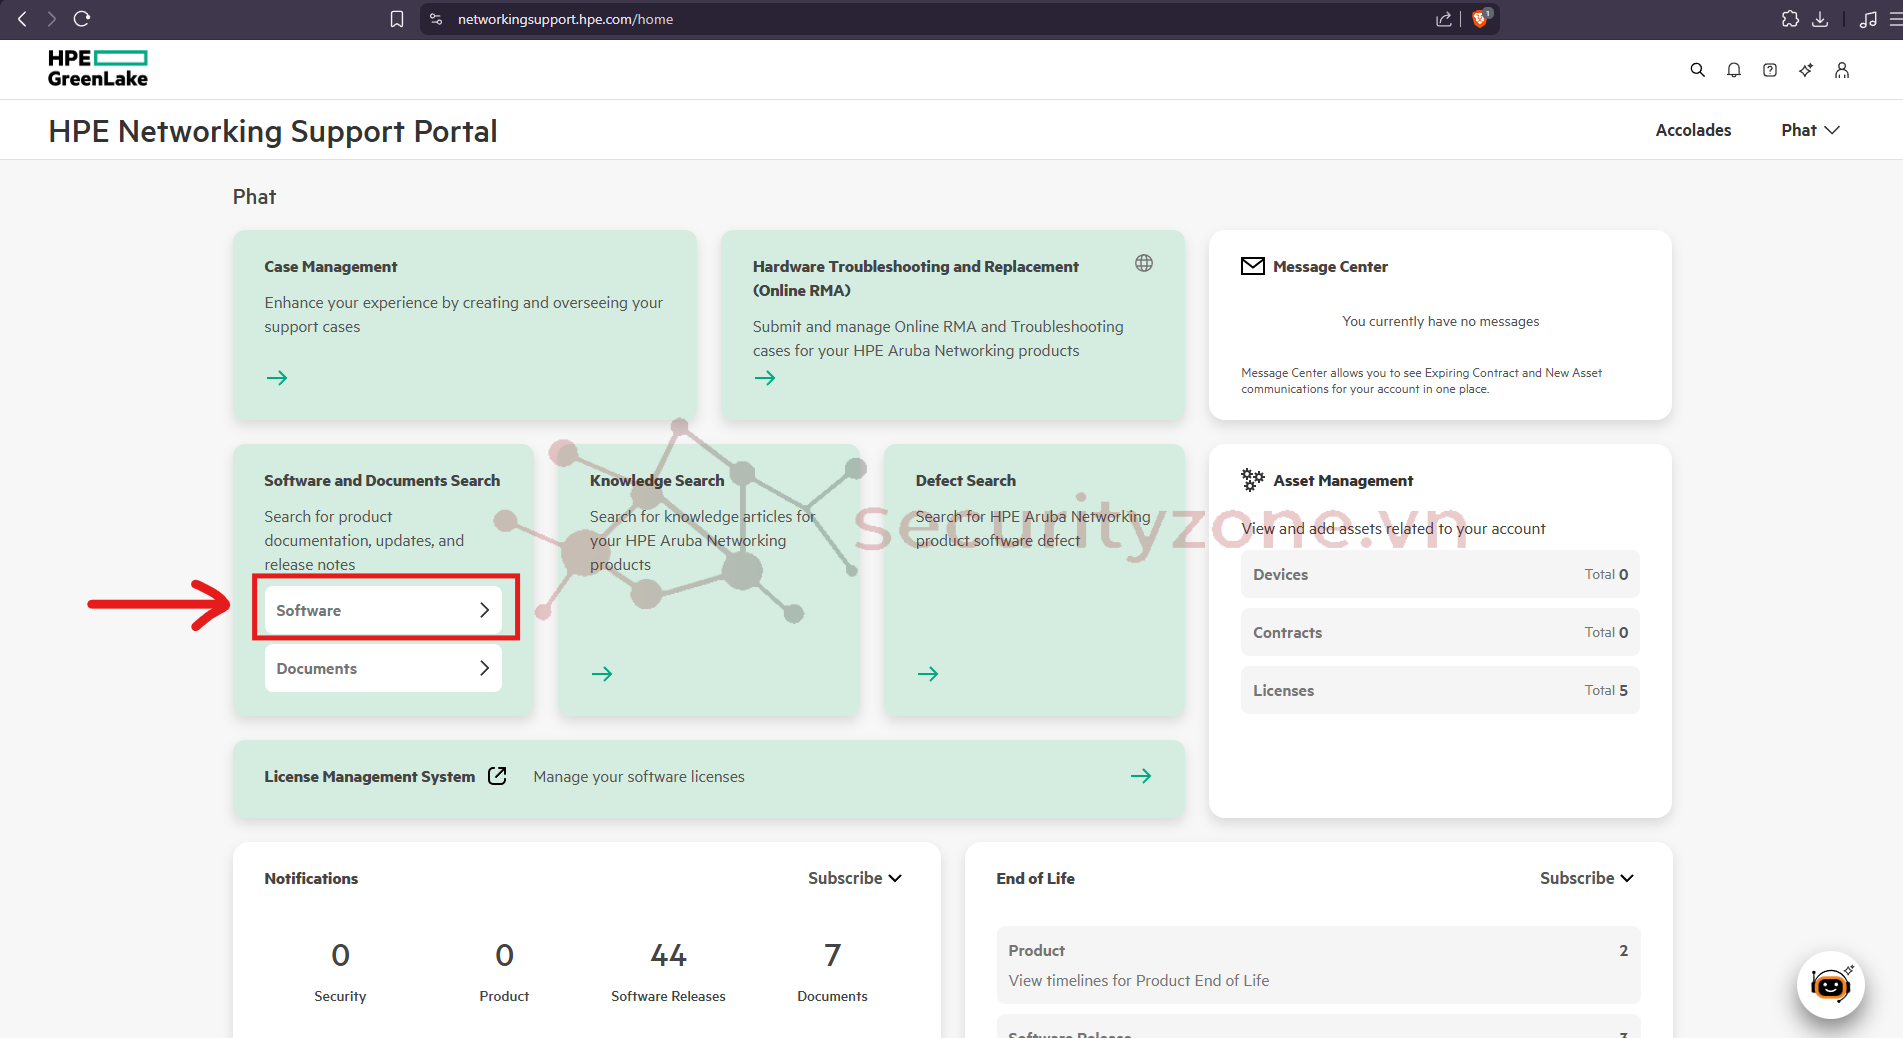Open the browser downloads icon
Image resolution: width=1903 pixels, height=1038 pixels.
tap(1820, 18)
